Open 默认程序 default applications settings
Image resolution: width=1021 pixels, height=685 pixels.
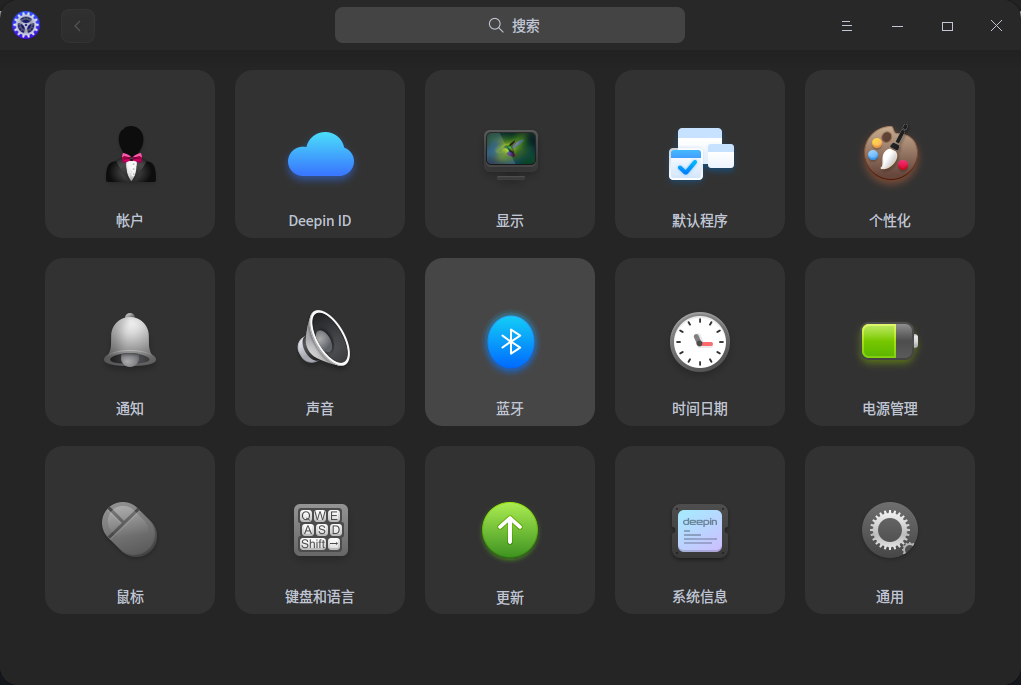click(700, 154)
